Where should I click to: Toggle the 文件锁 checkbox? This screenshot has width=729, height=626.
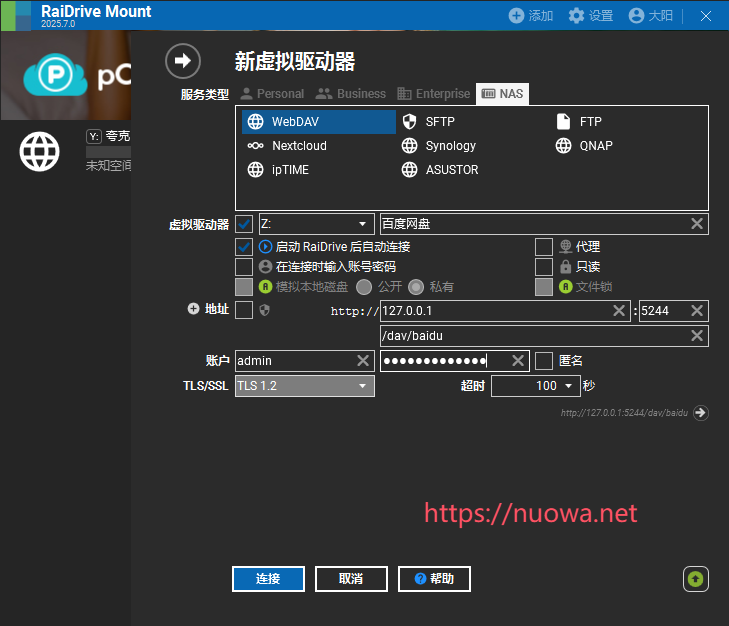pyautogui.click(x=544, y=287)
